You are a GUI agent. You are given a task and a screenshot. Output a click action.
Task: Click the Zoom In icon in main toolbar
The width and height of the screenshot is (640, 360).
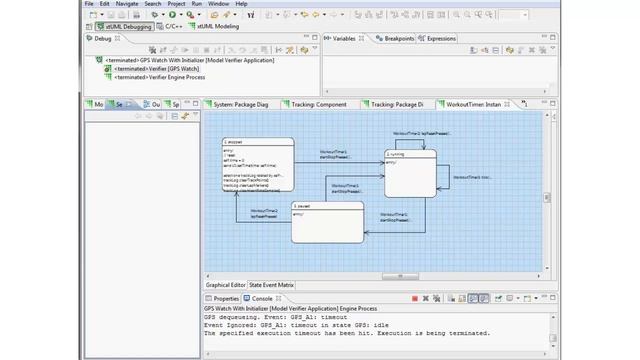pyautogui.click(x=456, y=15)
